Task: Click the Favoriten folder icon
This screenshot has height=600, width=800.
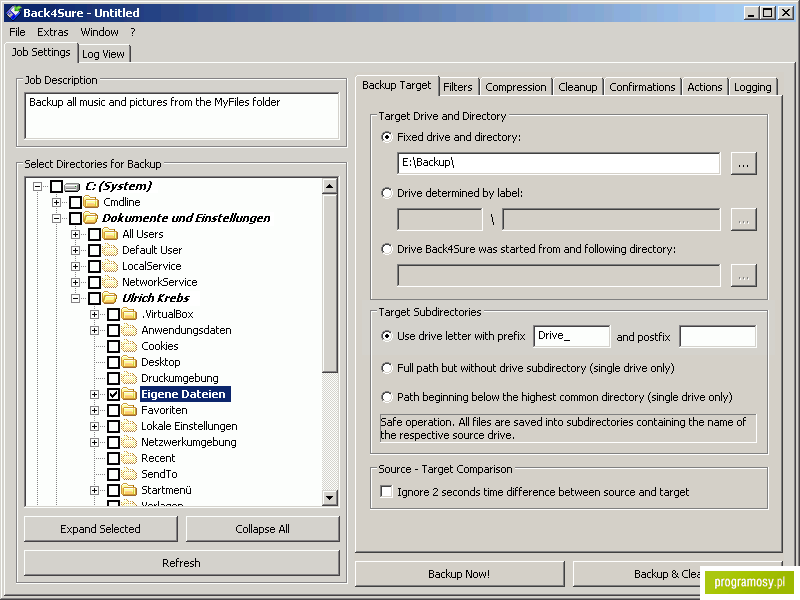Action: pos(130,410)
